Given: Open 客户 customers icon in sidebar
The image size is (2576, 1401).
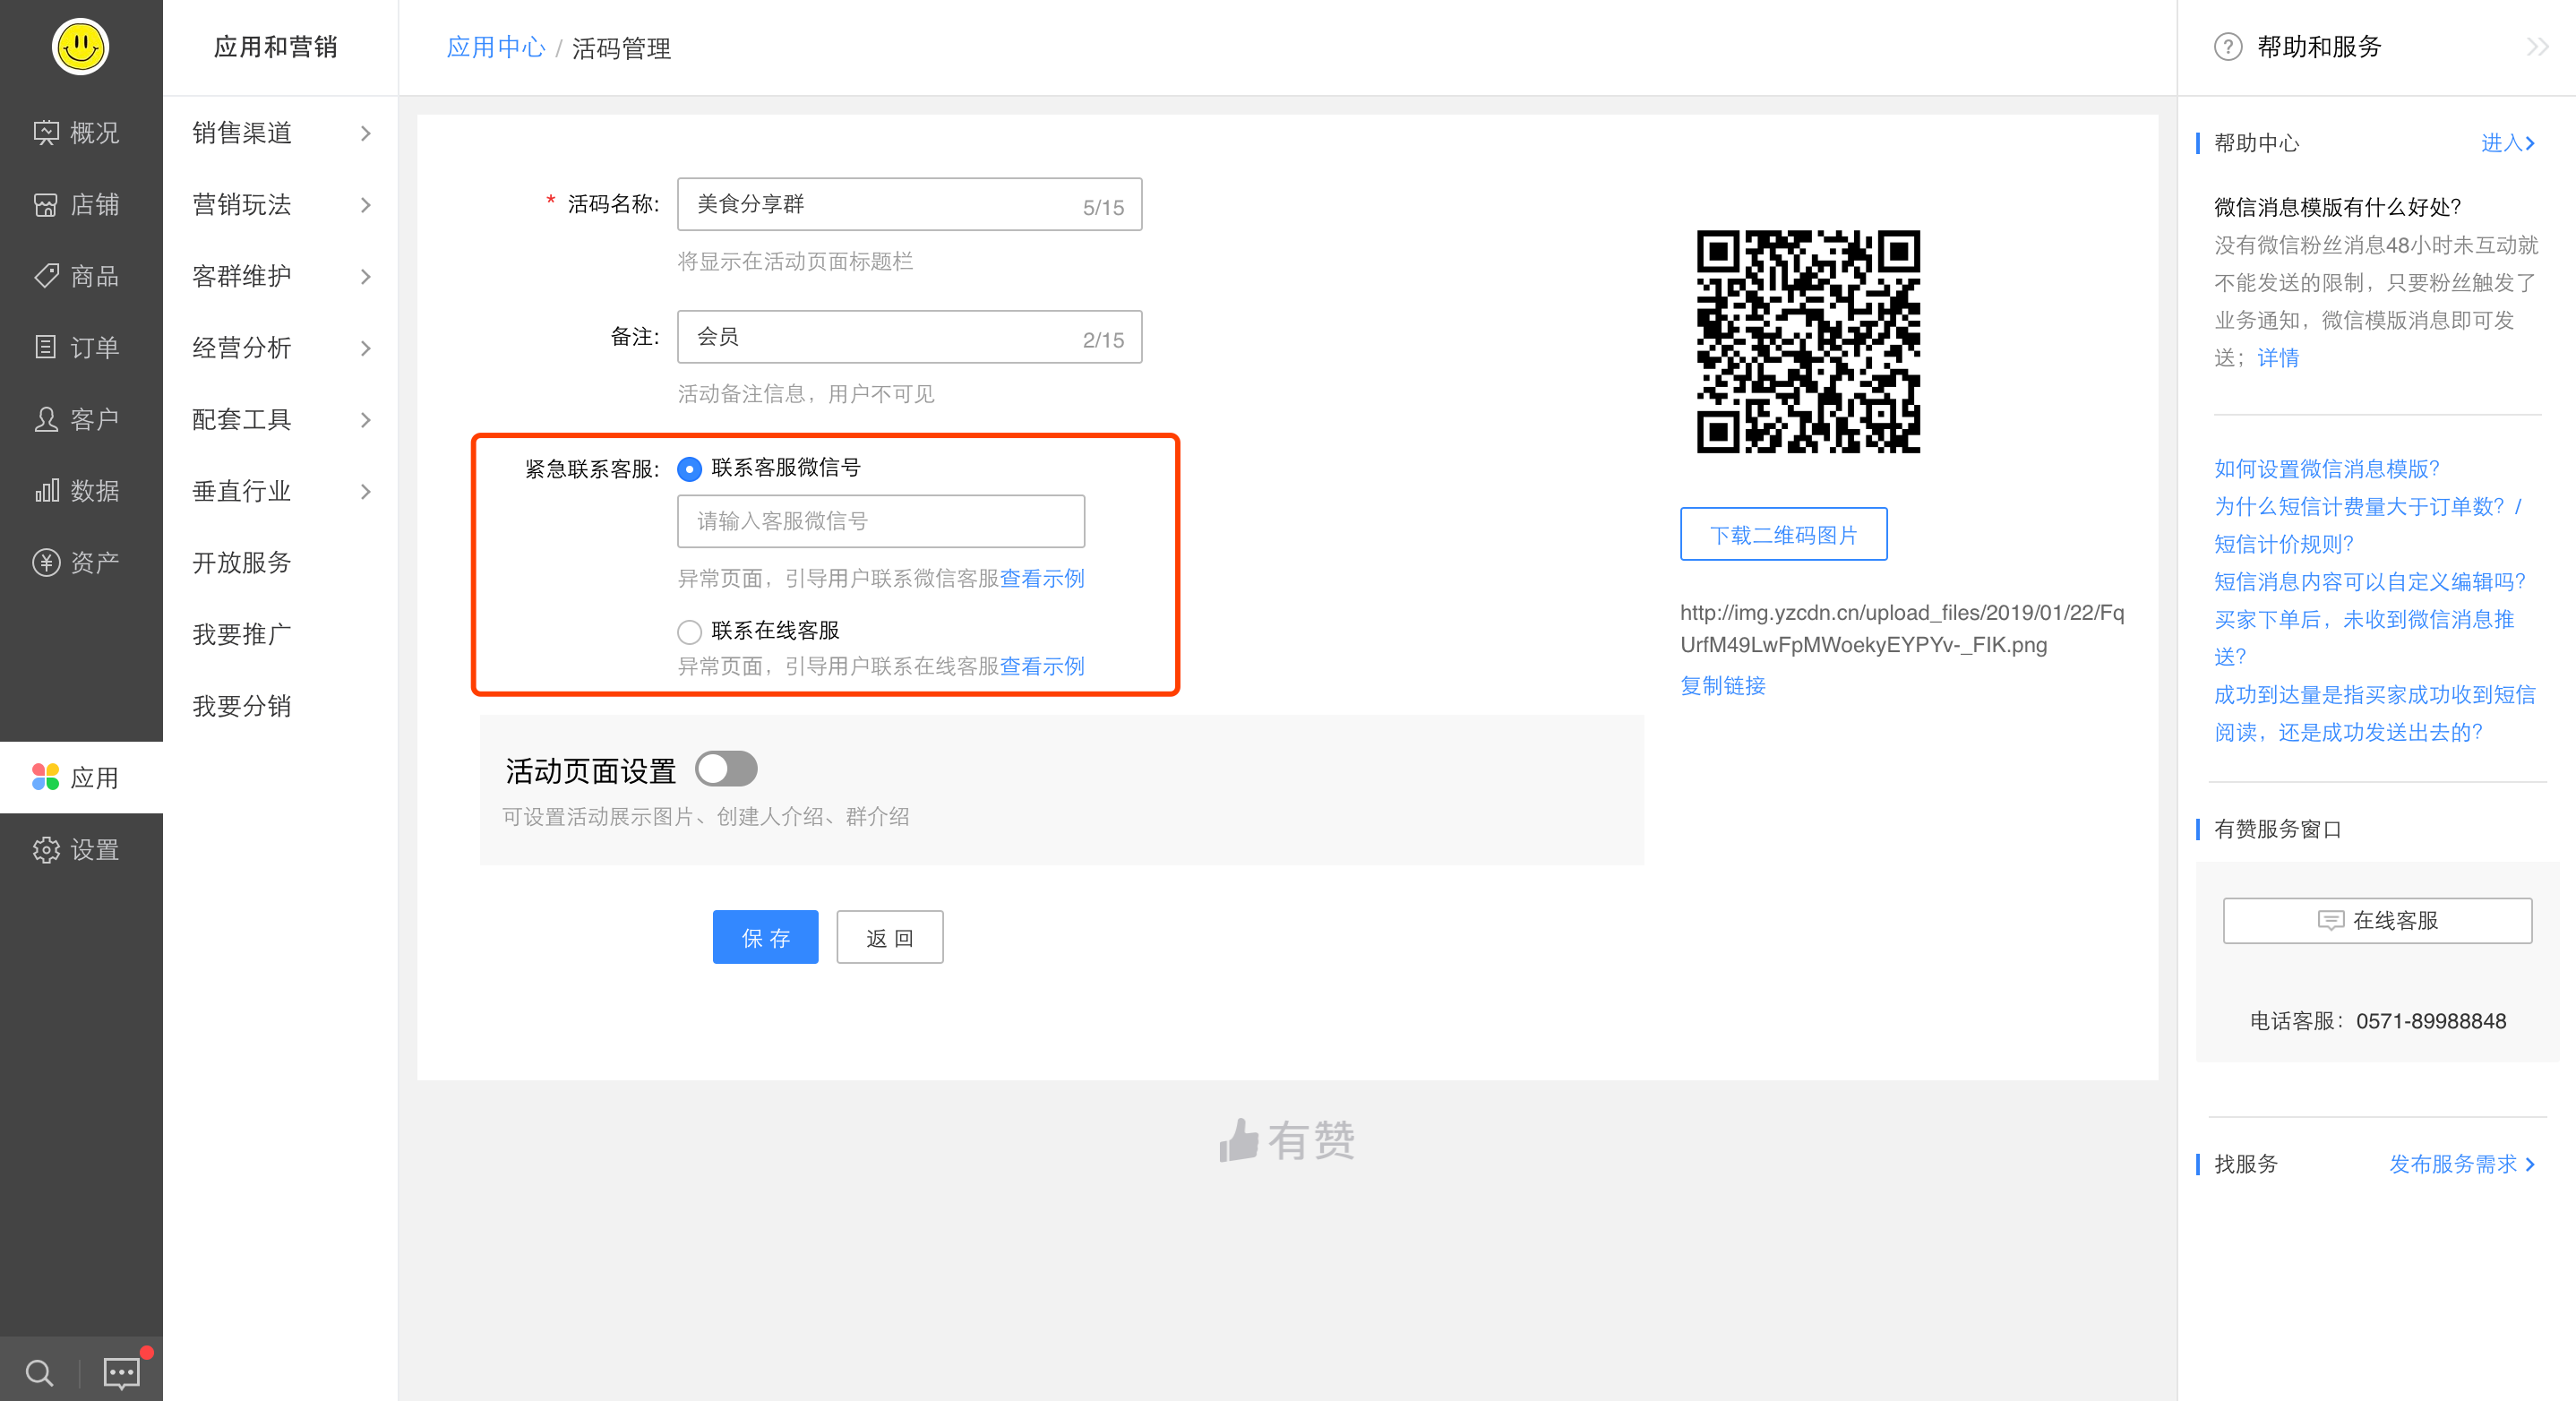Looking at the screenshot, I should point(46,419).
